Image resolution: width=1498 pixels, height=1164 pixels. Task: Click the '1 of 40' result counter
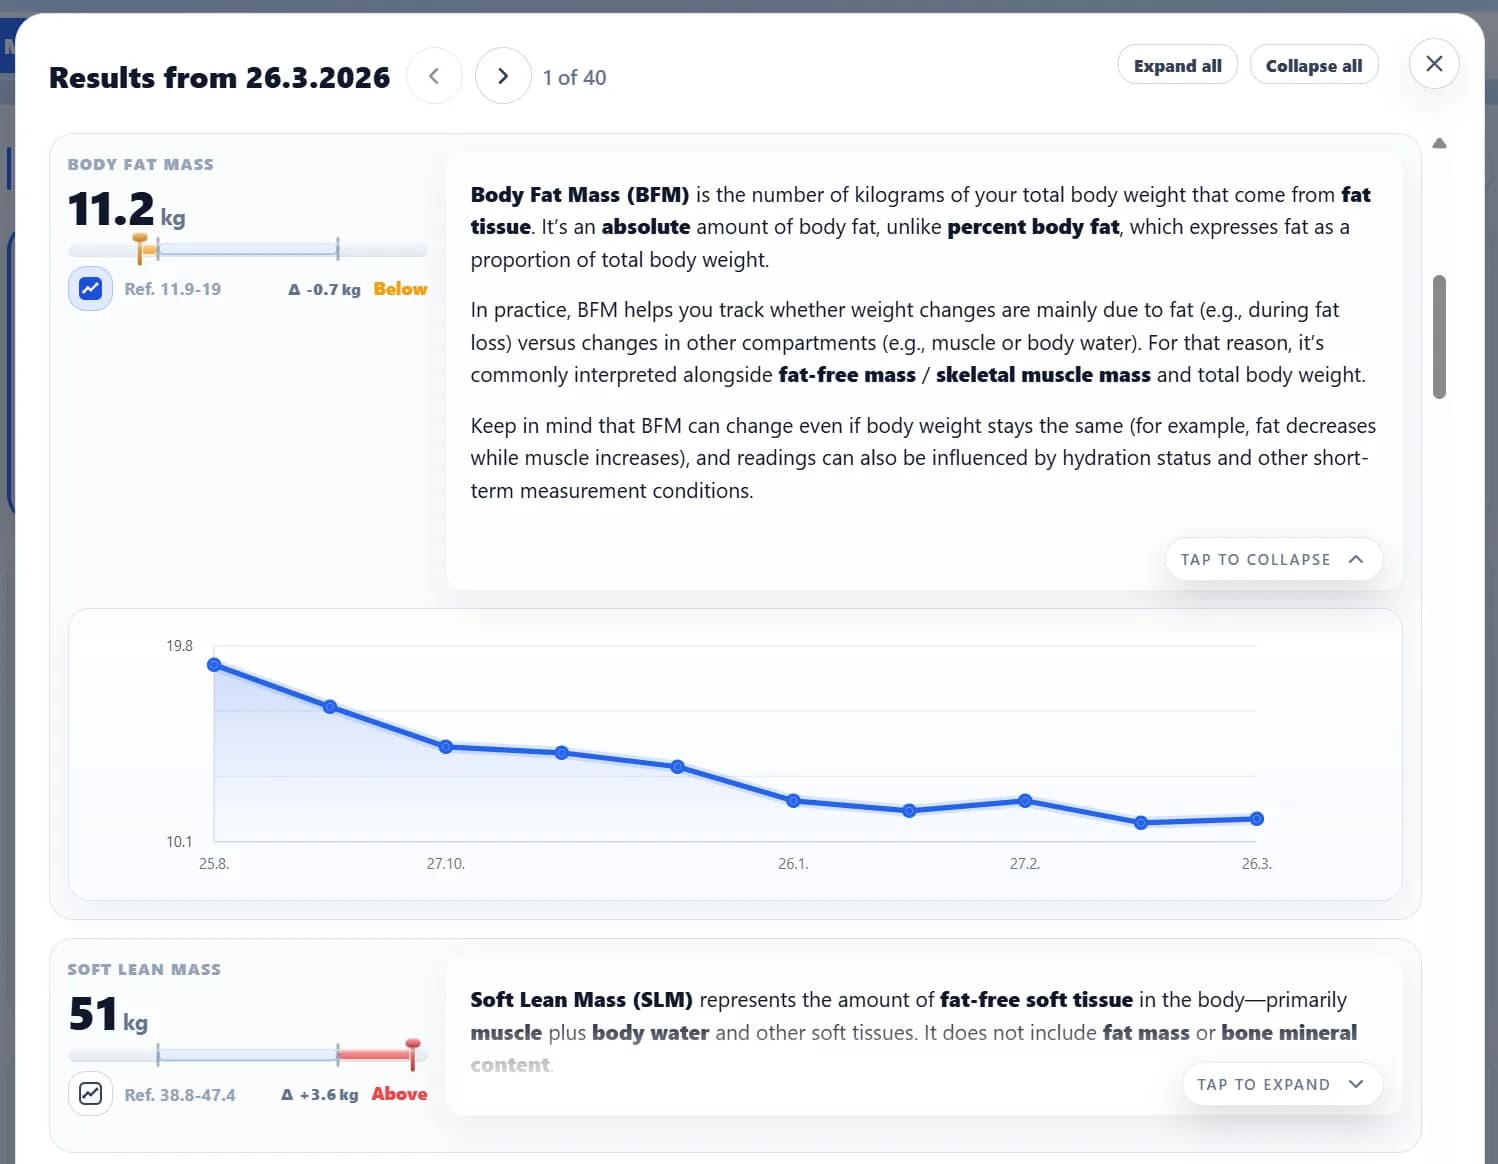tap(574, 77)
